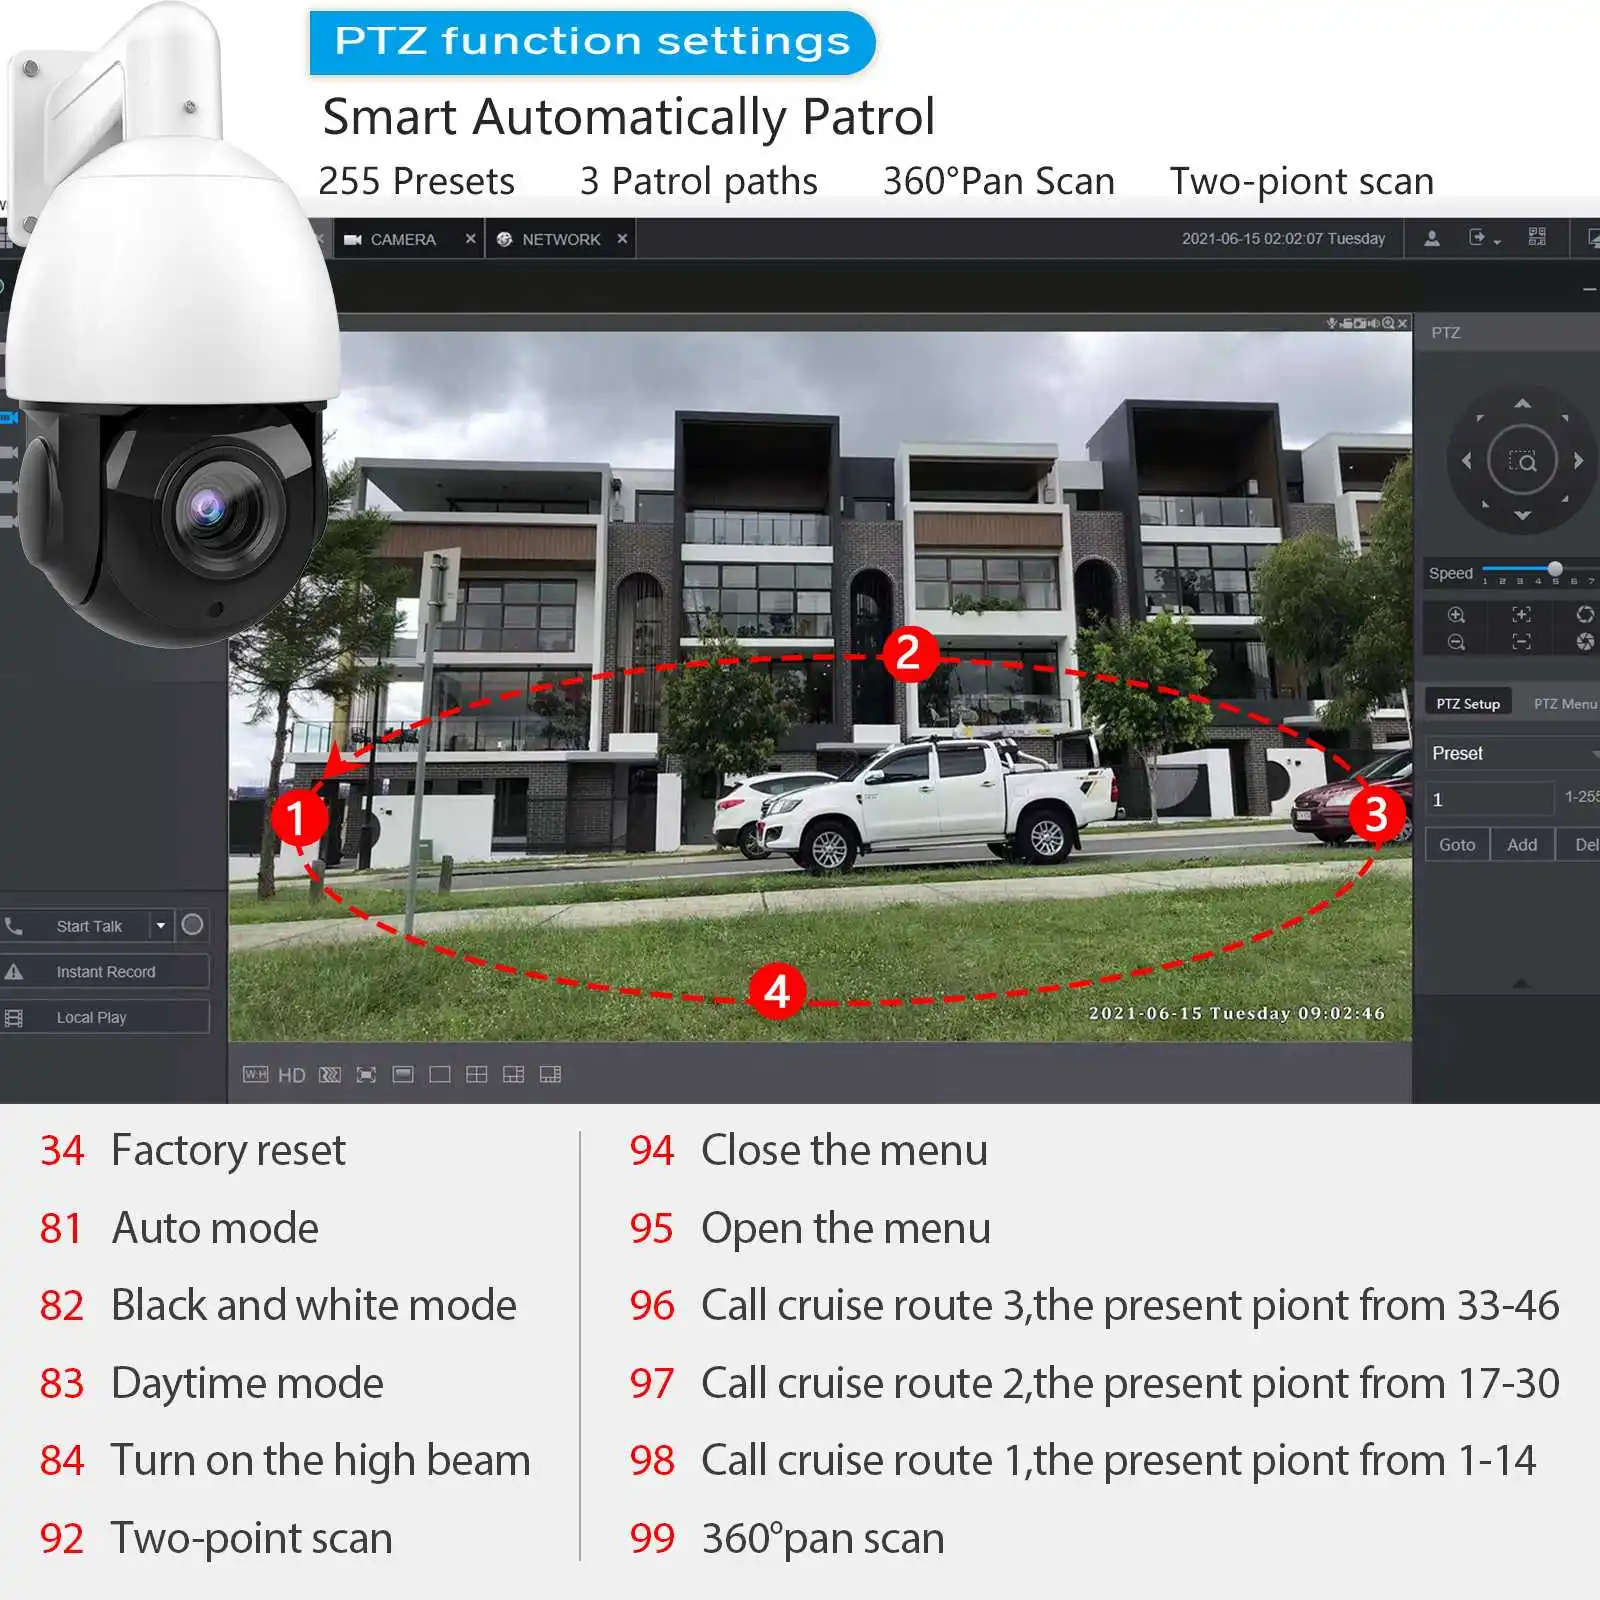Move the camera diagonally up-left on PTZ wheel
Viewport: 1600px width, 1600px height.
[1481, 419]
